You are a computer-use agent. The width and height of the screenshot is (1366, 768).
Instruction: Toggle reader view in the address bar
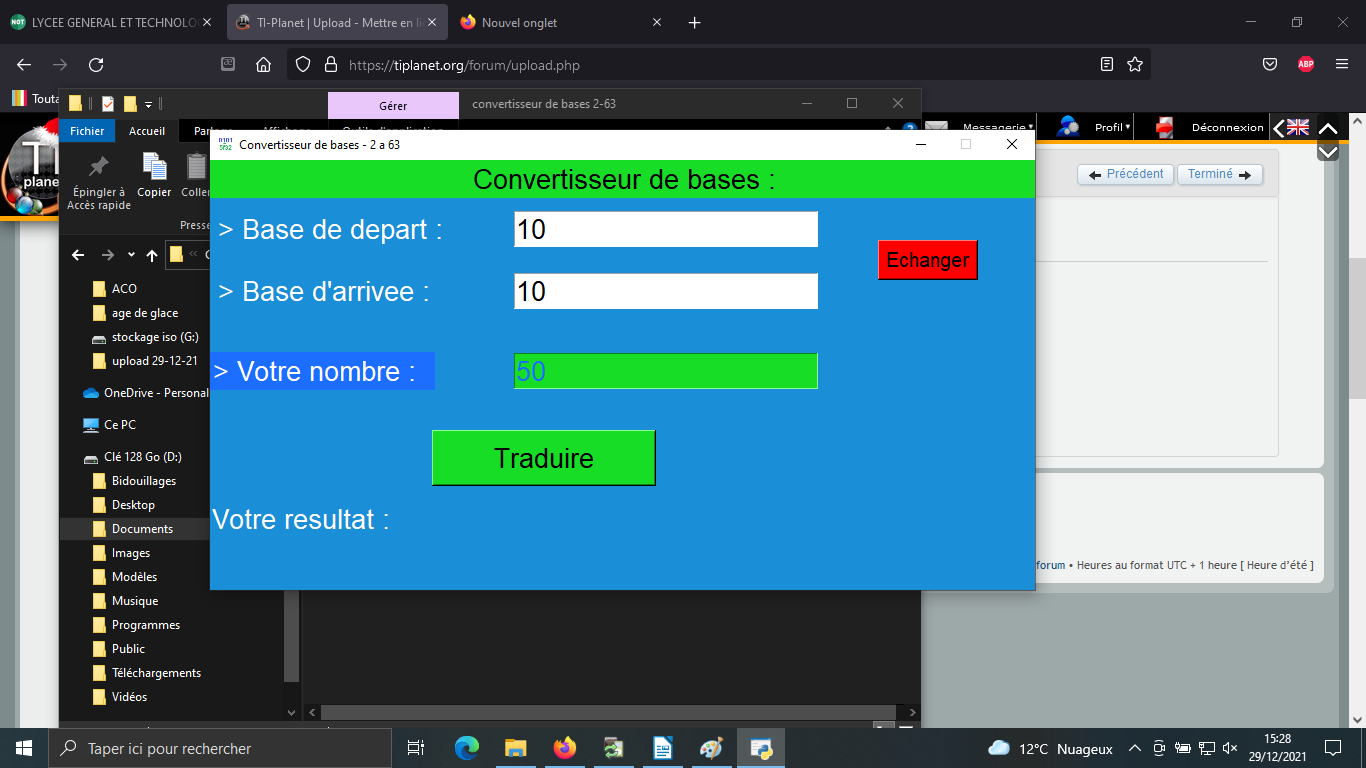(1106, 65)
